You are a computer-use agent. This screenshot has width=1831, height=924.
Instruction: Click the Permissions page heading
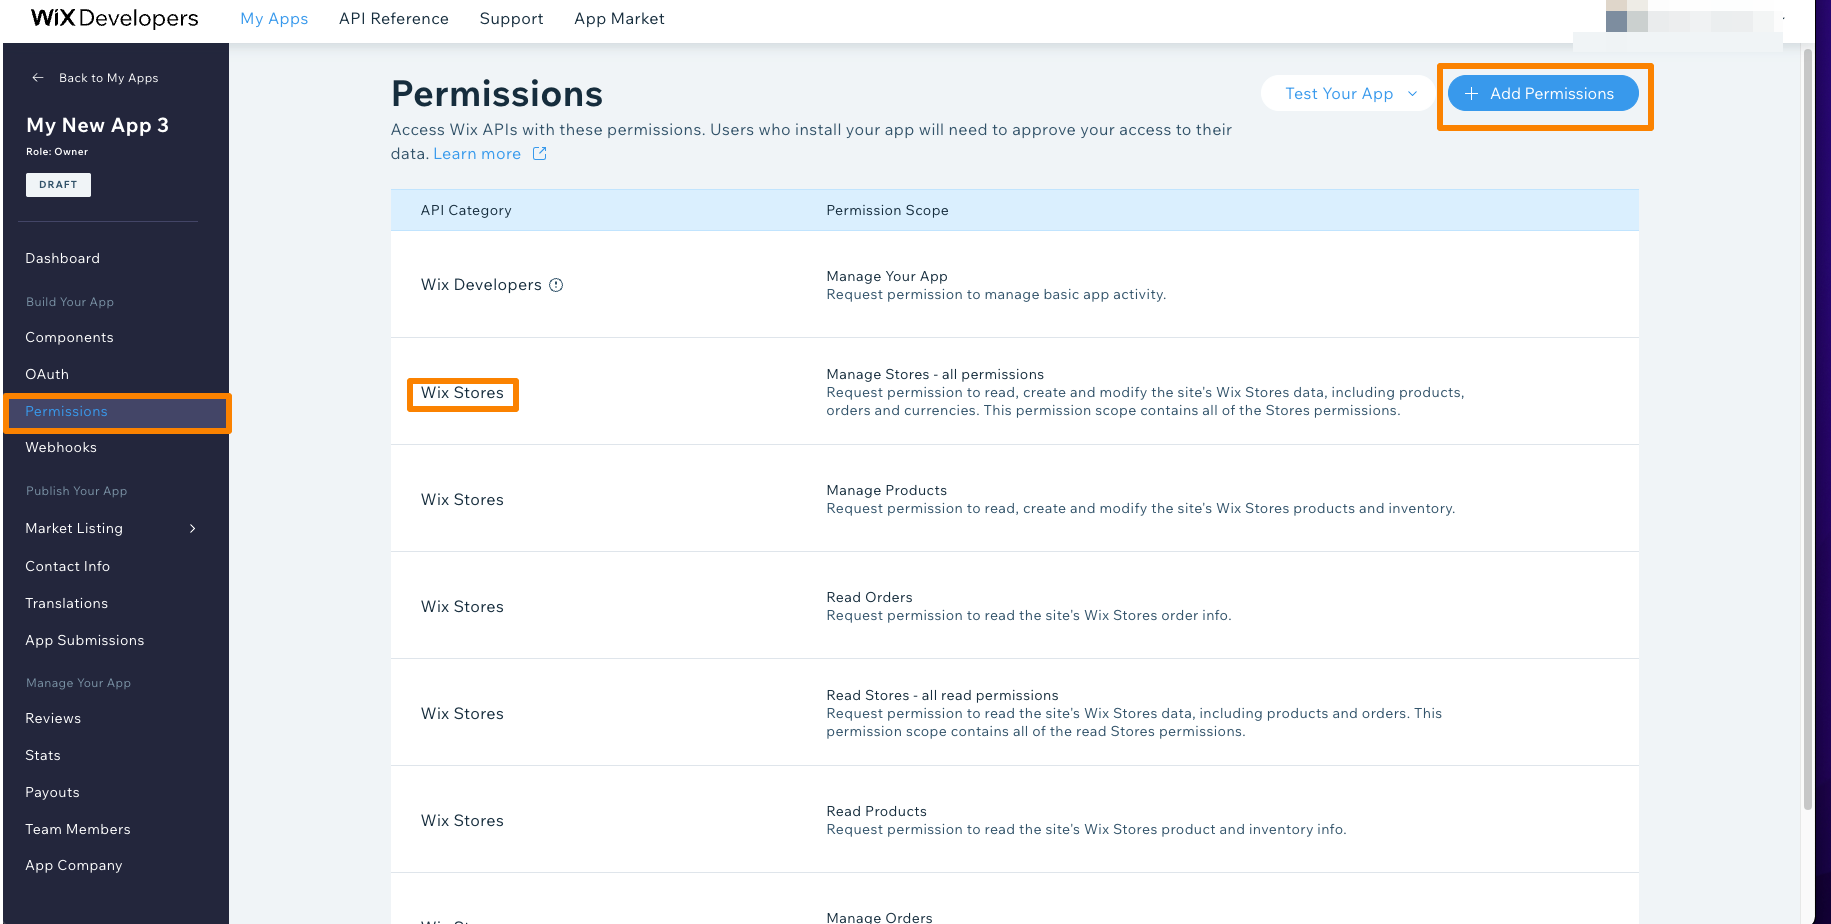tap(497, 94)
